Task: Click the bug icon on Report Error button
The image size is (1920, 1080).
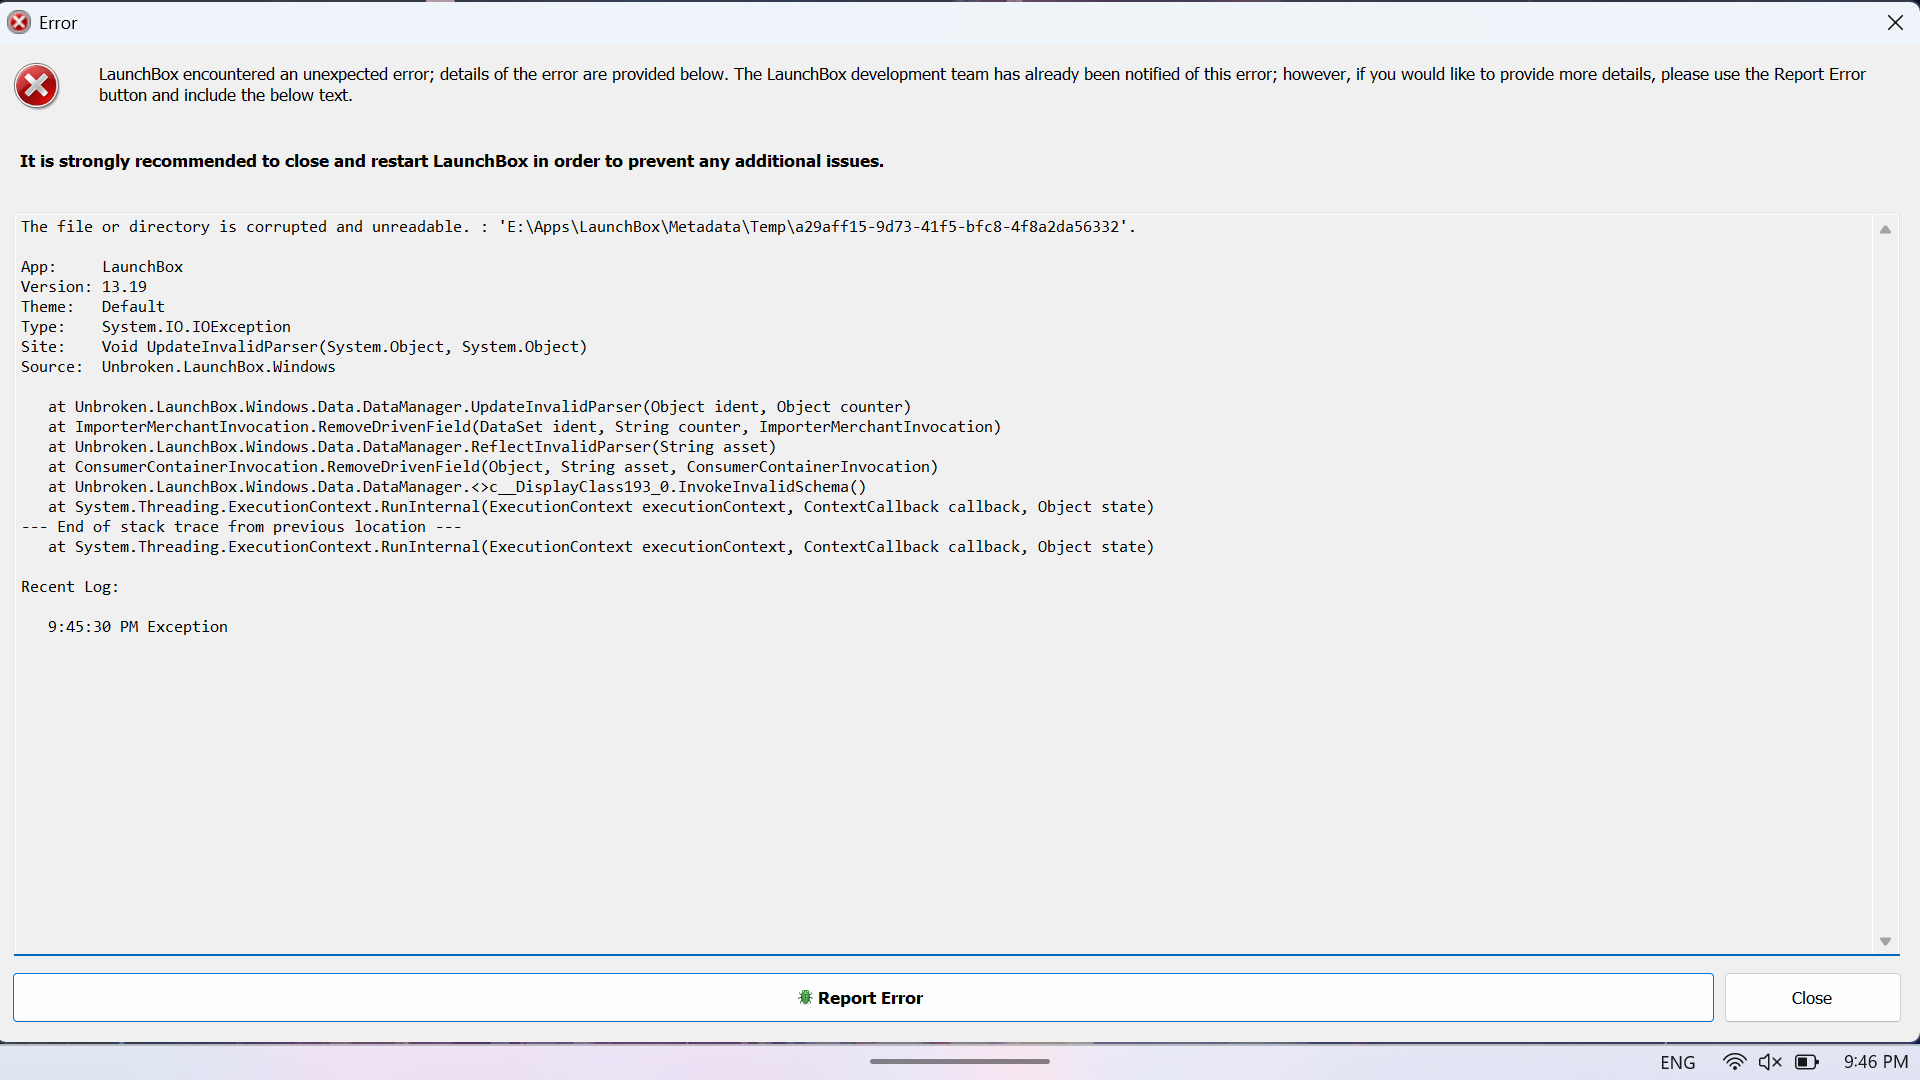Action: click(x=805, y=998)
